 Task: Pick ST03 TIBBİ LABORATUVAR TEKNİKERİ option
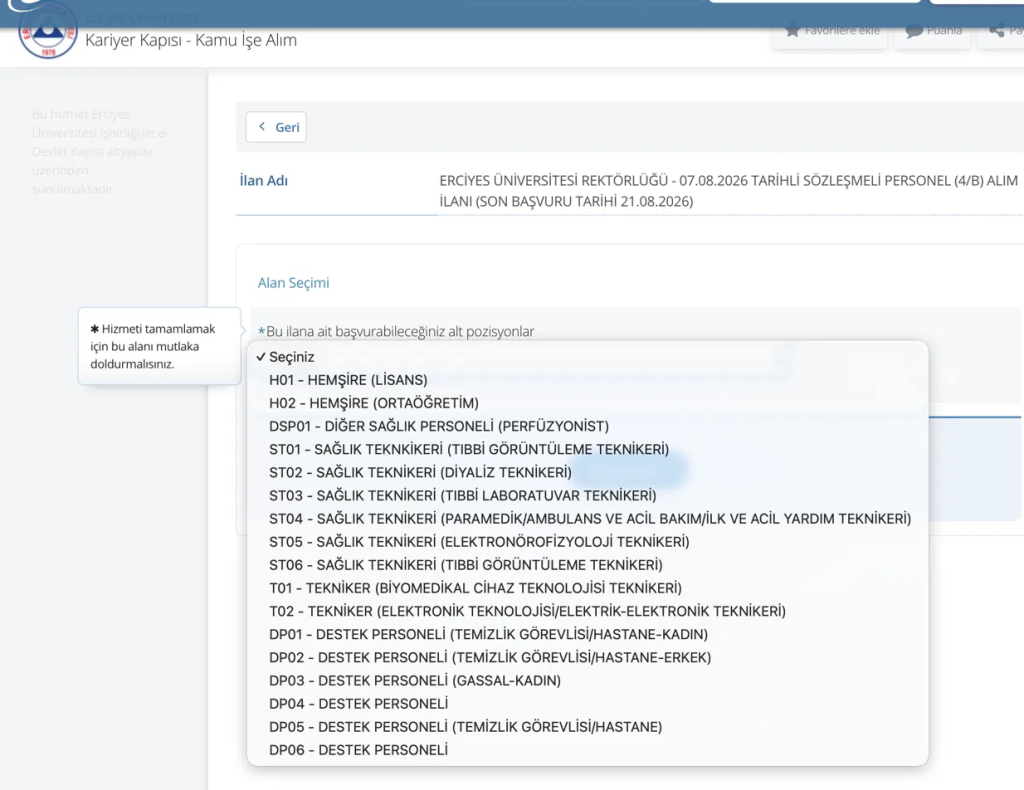[587, 496]
